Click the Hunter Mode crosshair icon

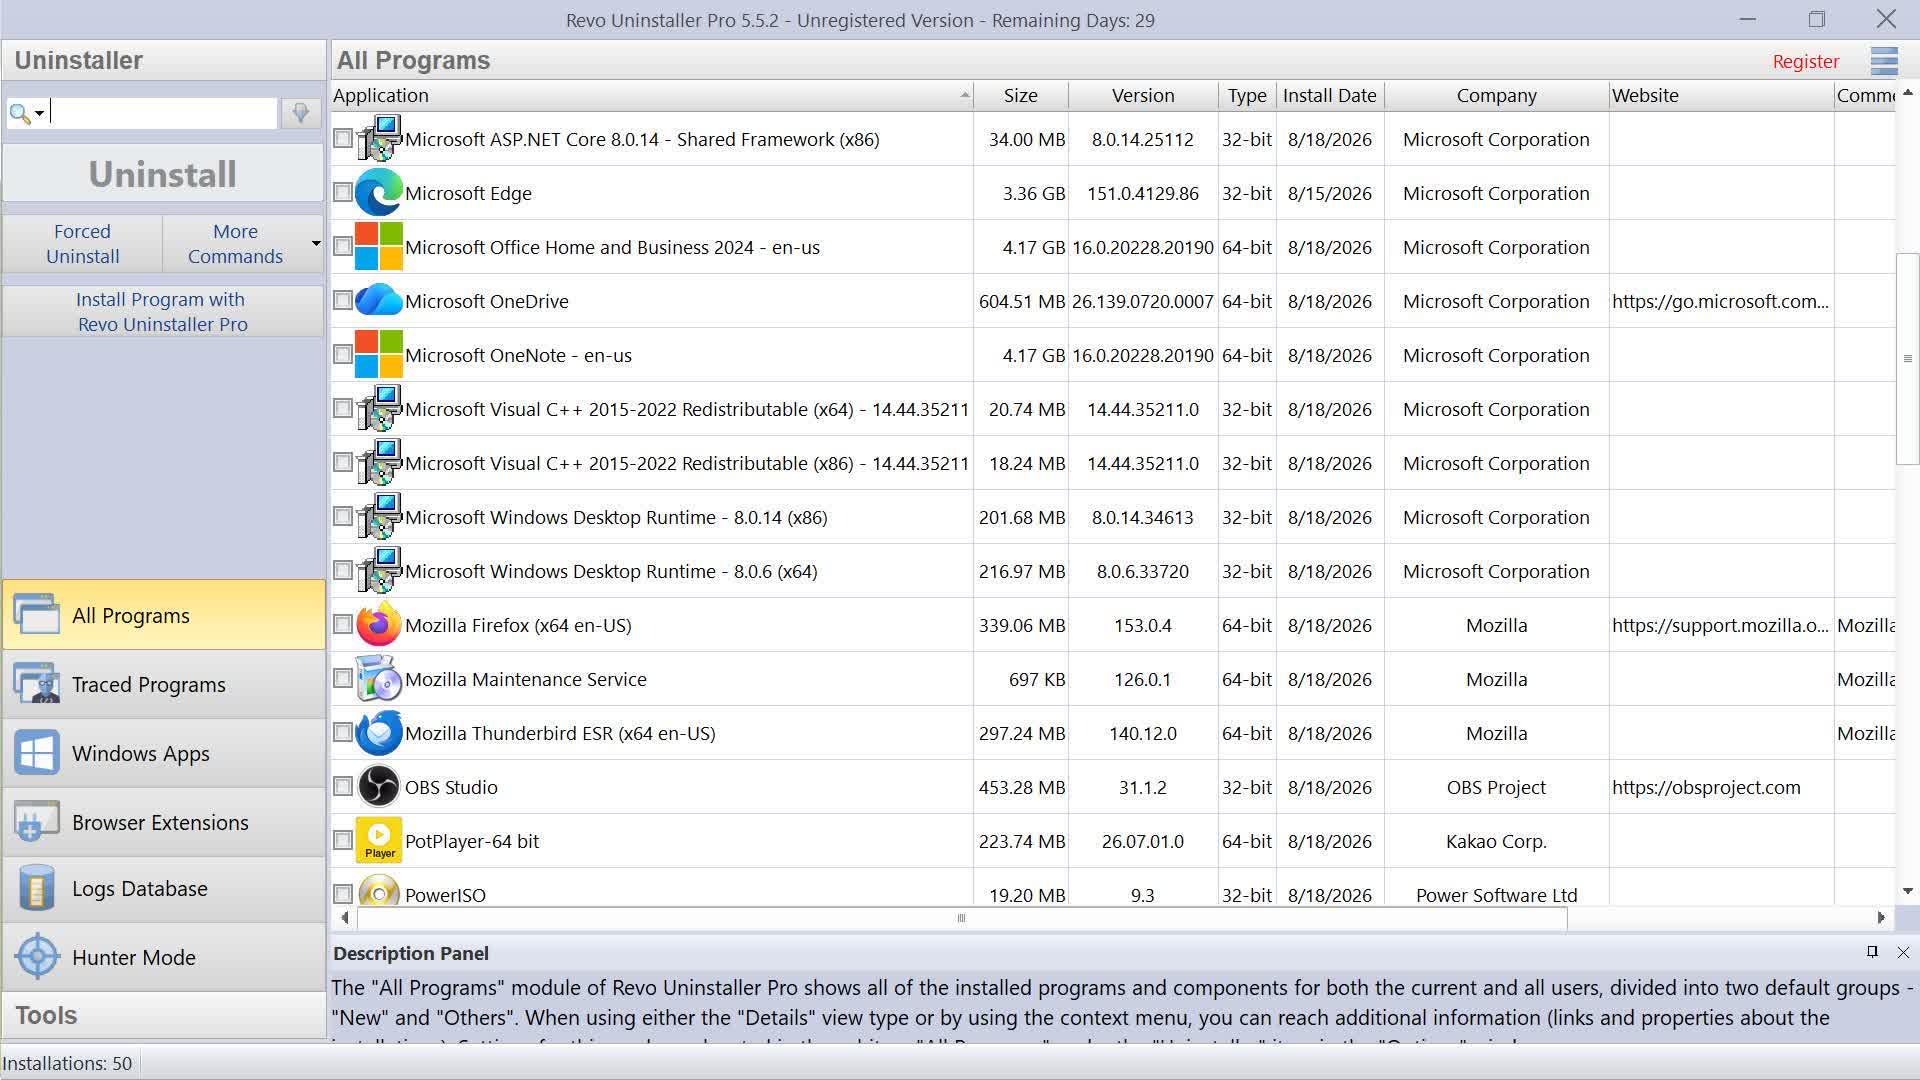click(x=37, y=957)
